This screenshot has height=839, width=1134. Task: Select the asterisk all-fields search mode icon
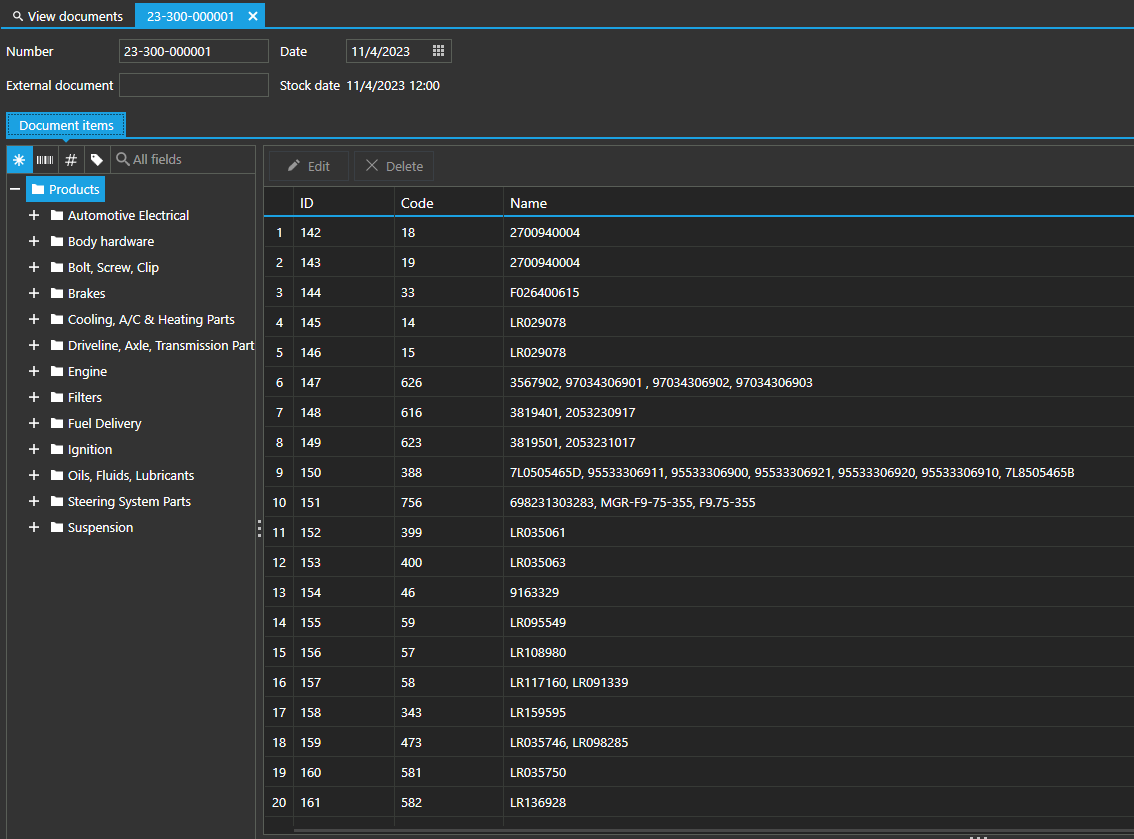point(19,160)
